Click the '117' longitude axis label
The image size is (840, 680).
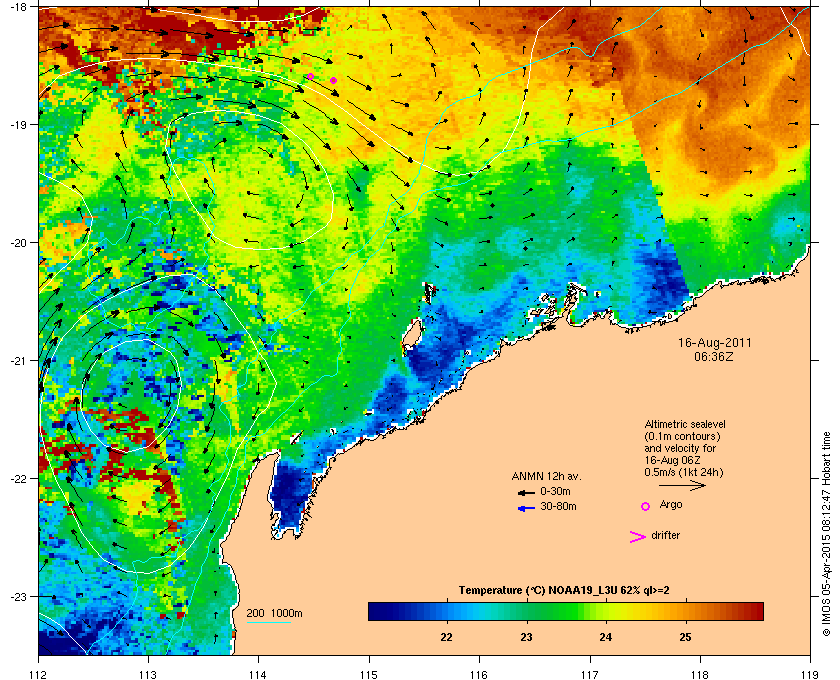click(x=590, y=675)
